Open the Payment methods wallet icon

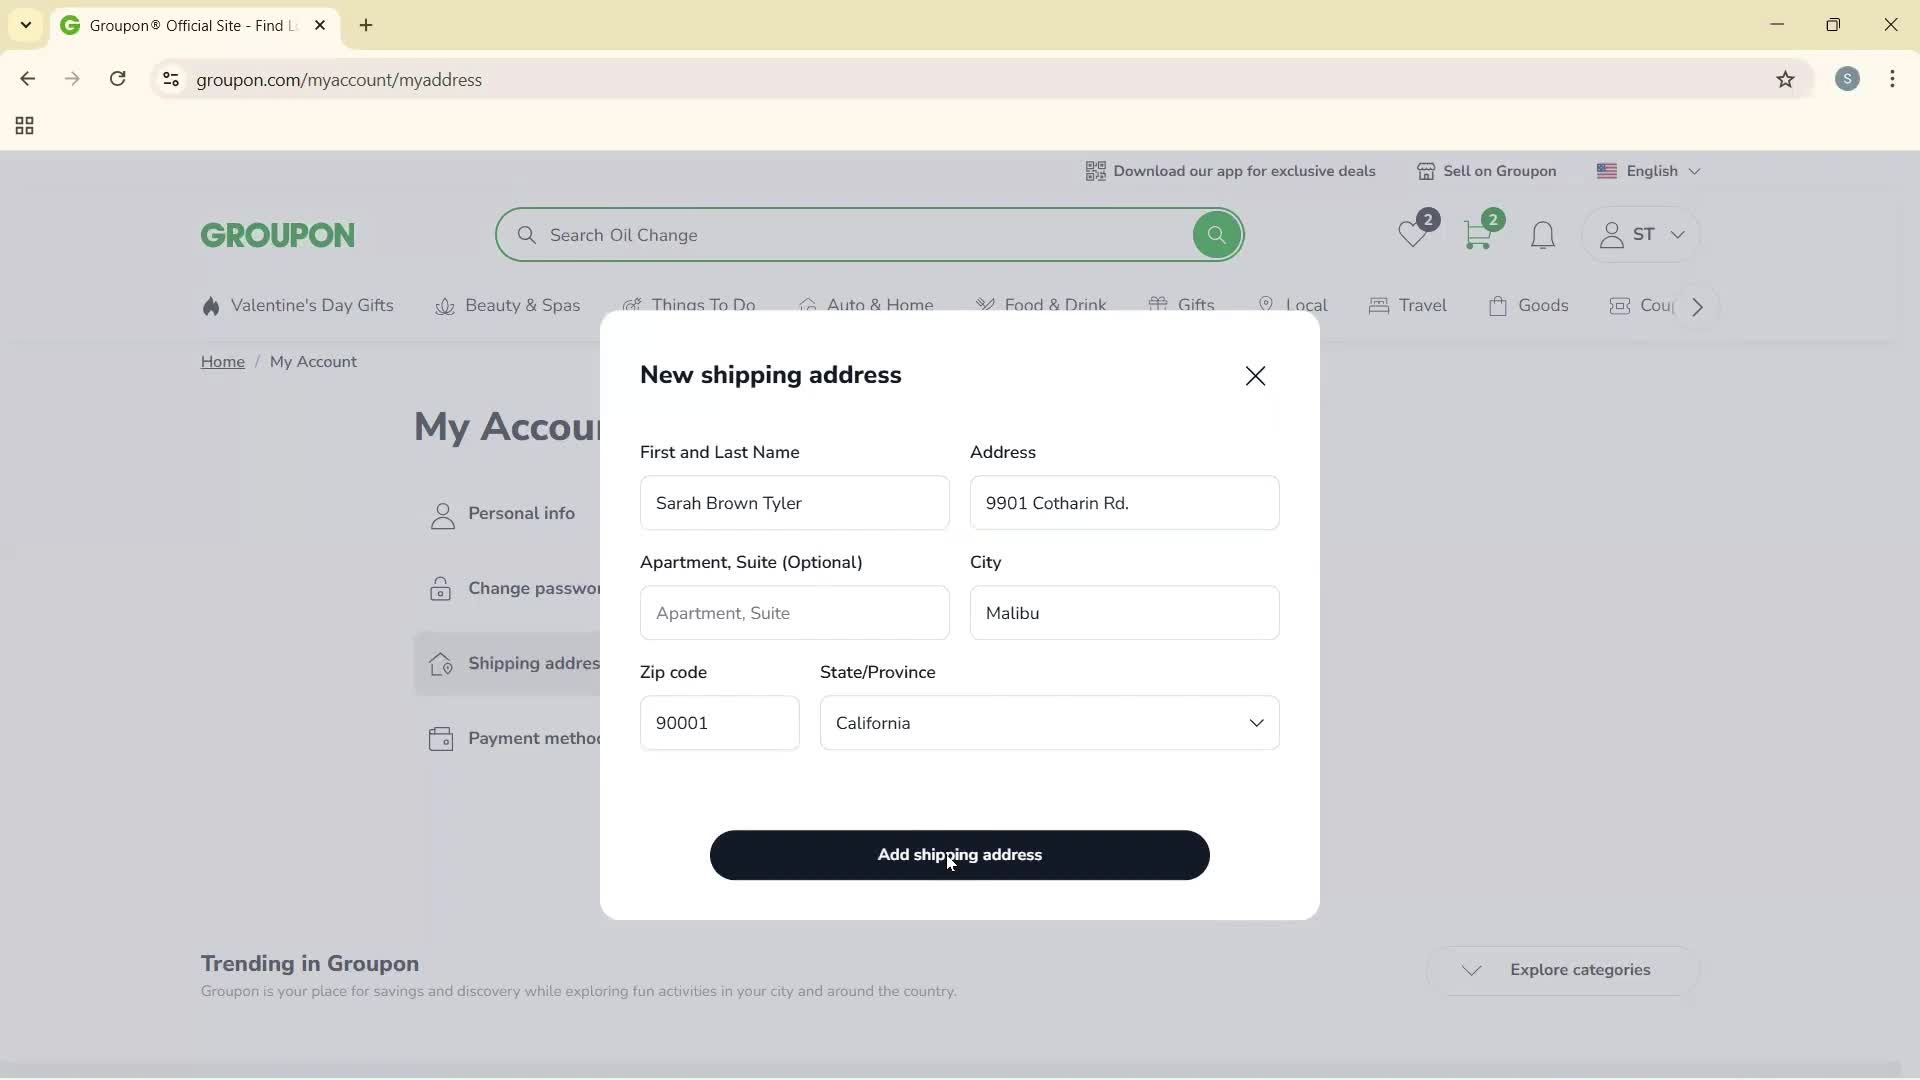coord(441,738)
